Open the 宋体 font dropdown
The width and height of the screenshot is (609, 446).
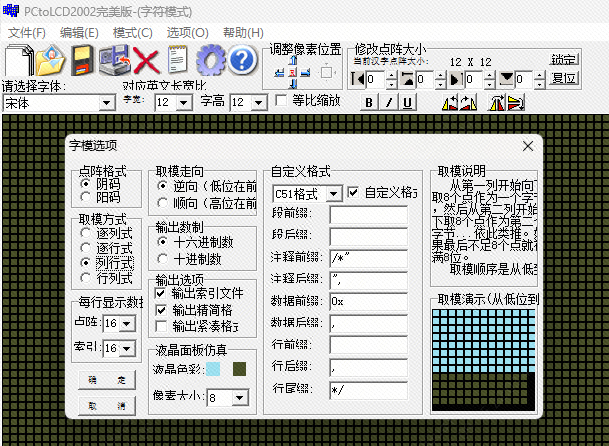(x=106, y=103)
